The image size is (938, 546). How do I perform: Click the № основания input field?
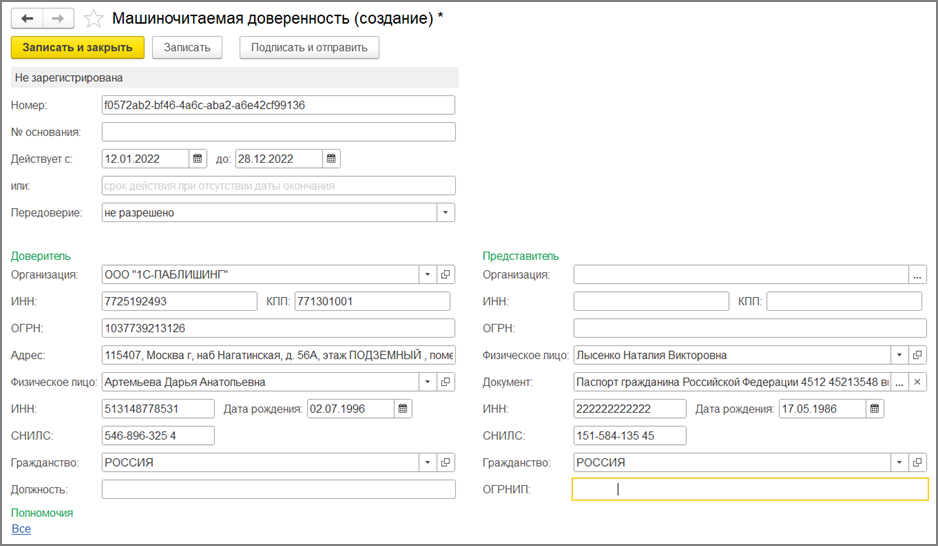(278, 132)
